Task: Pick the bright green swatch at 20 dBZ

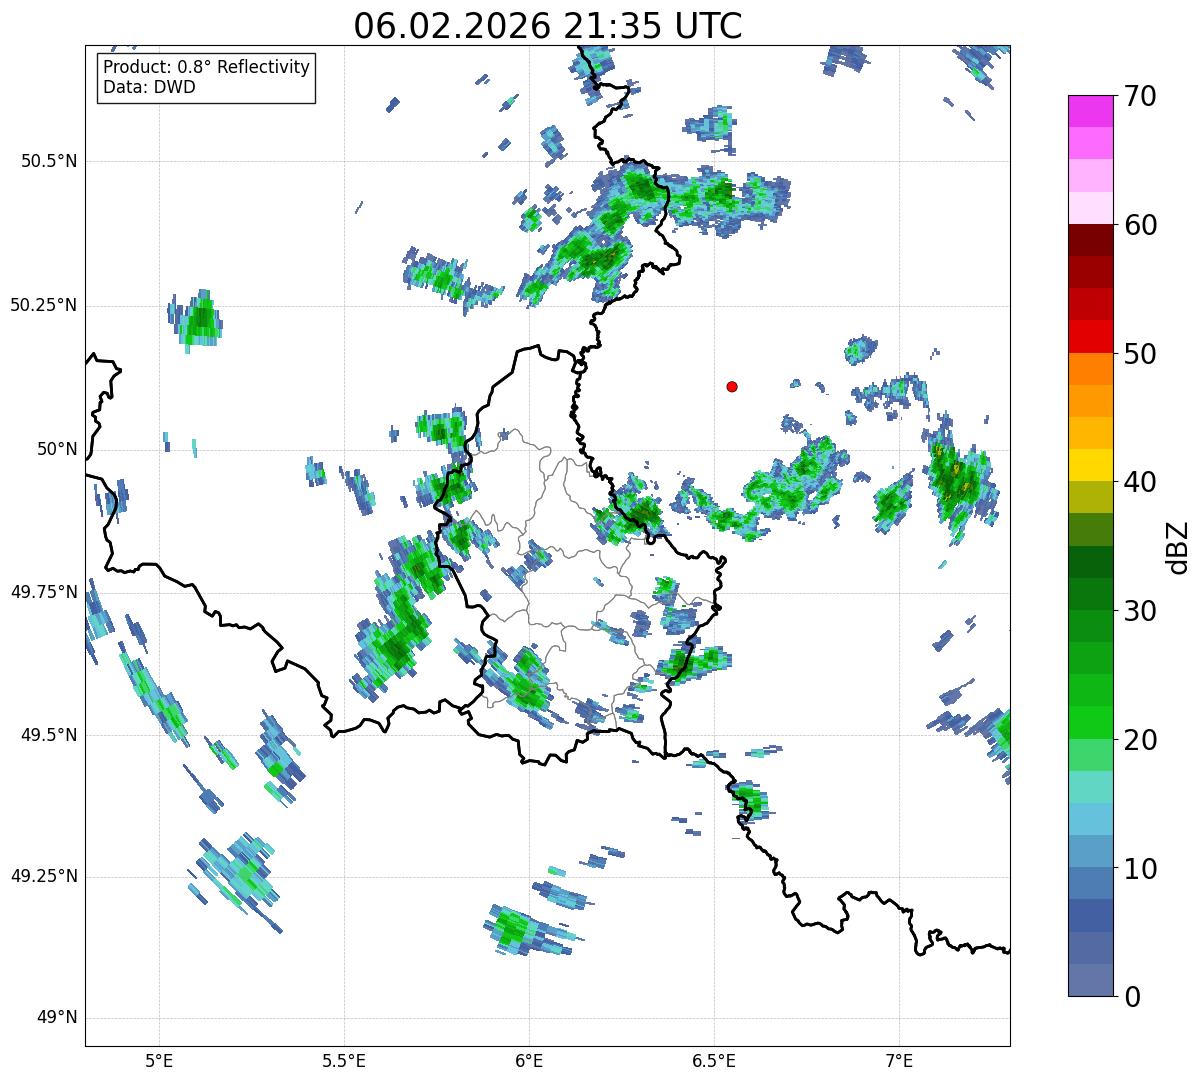Action: point(1090,723)
